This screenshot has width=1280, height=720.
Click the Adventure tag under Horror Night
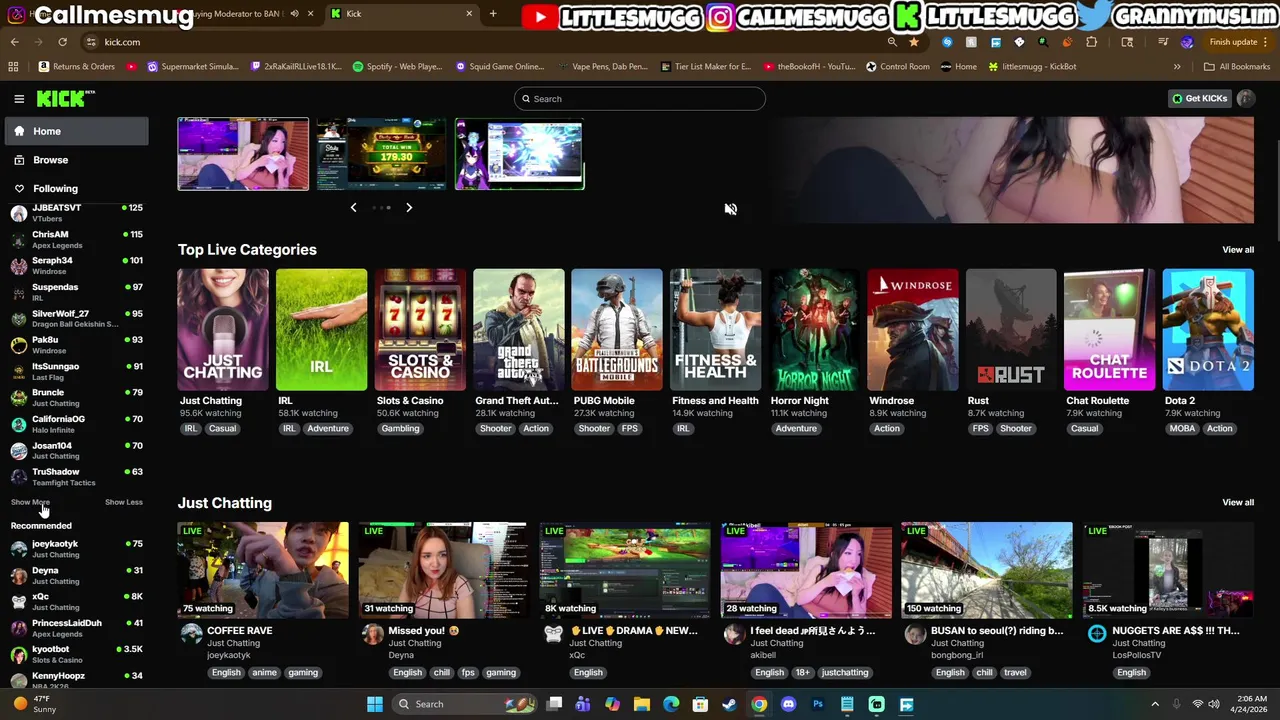(x=796, y=429)
